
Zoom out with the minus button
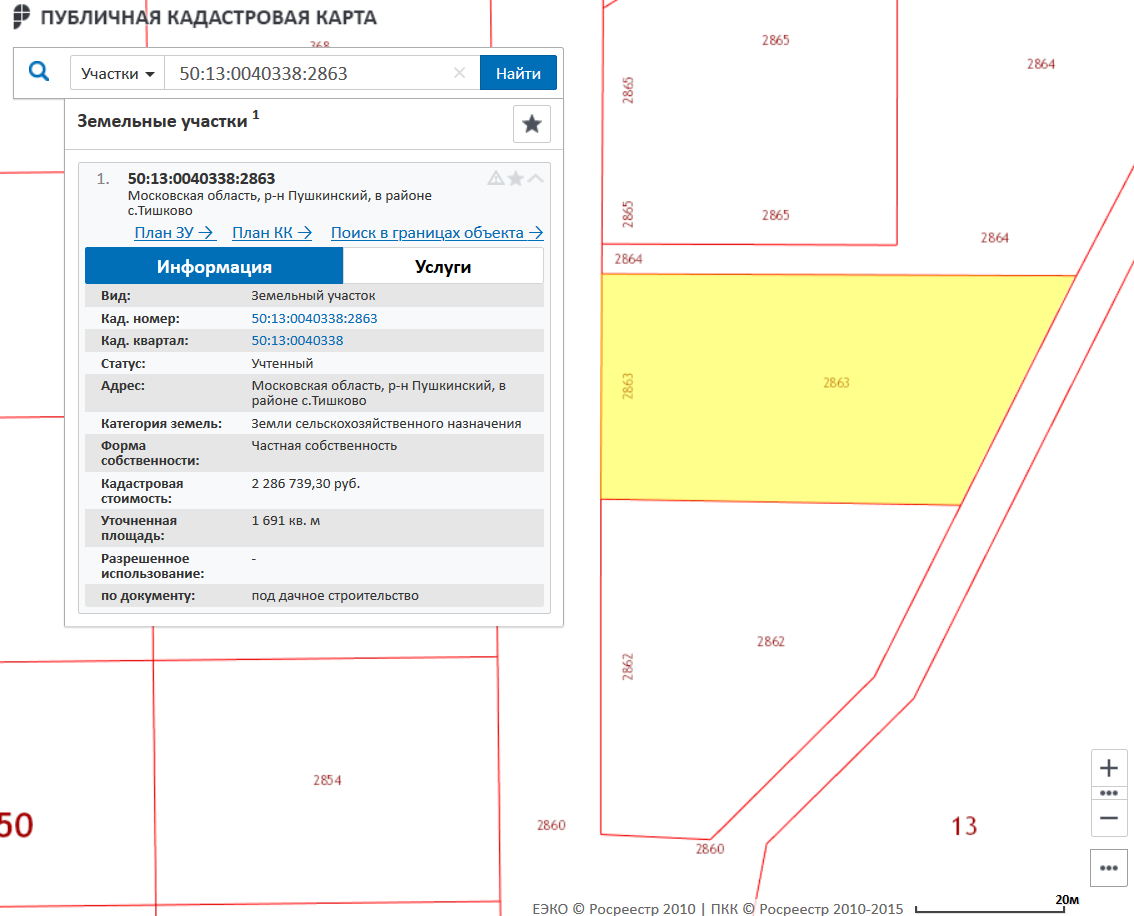pyautogui.click(x=1109, y=818)
